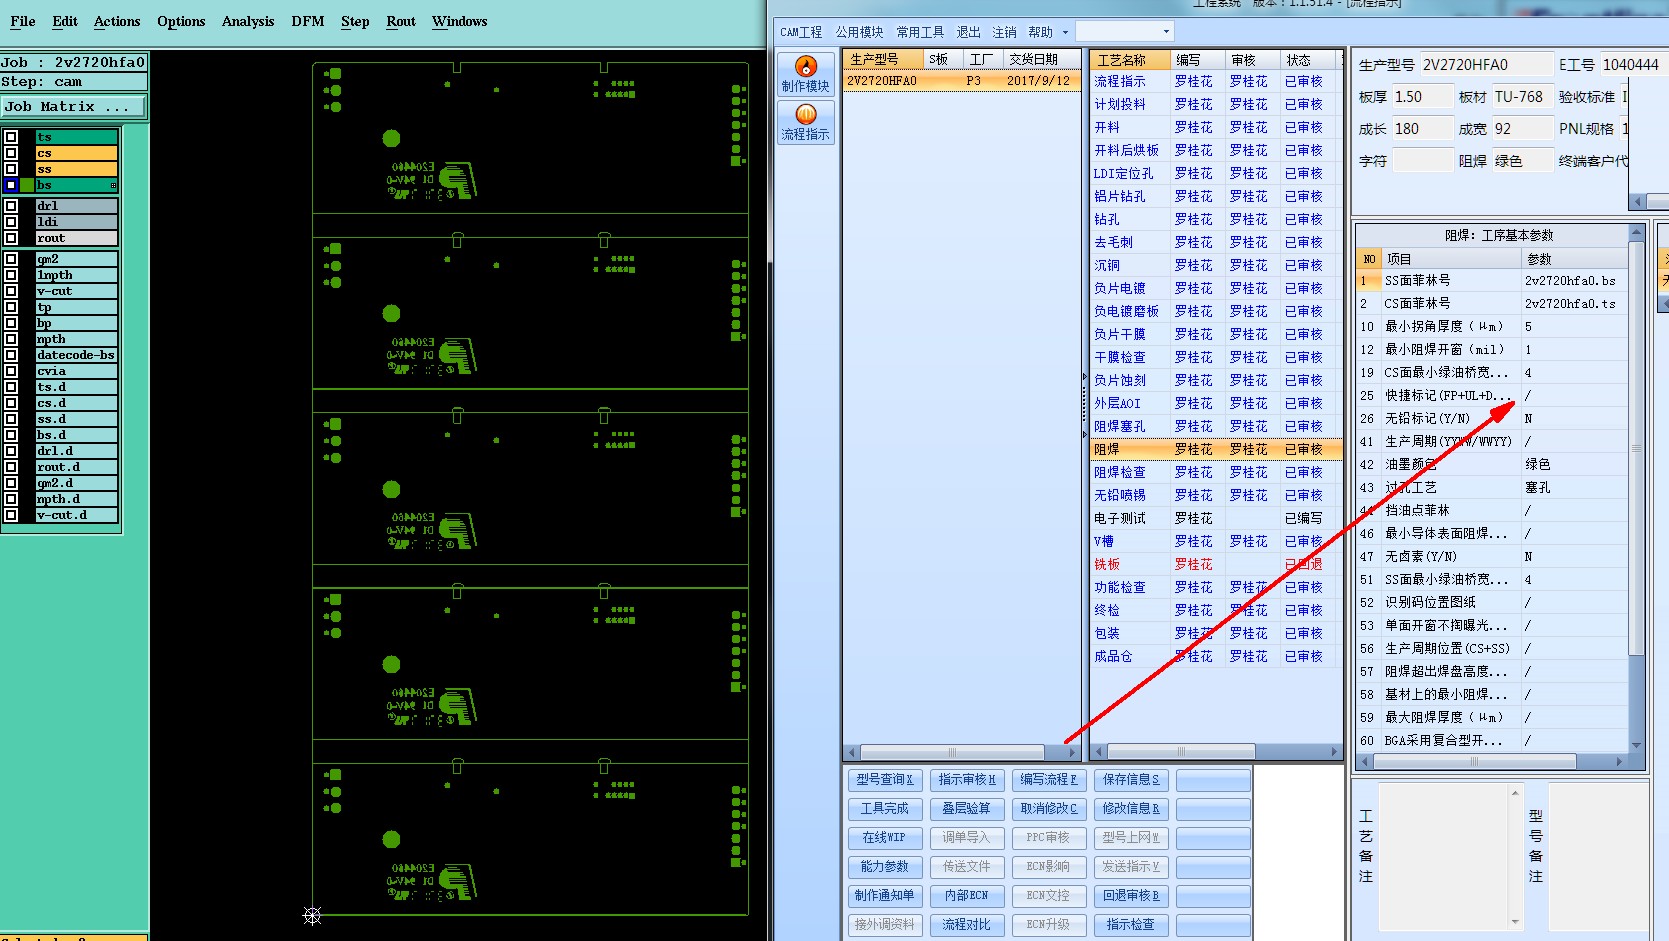Select the SS面菲林号 parameter row
The image size is (1669, 941).
point(1492,281)
